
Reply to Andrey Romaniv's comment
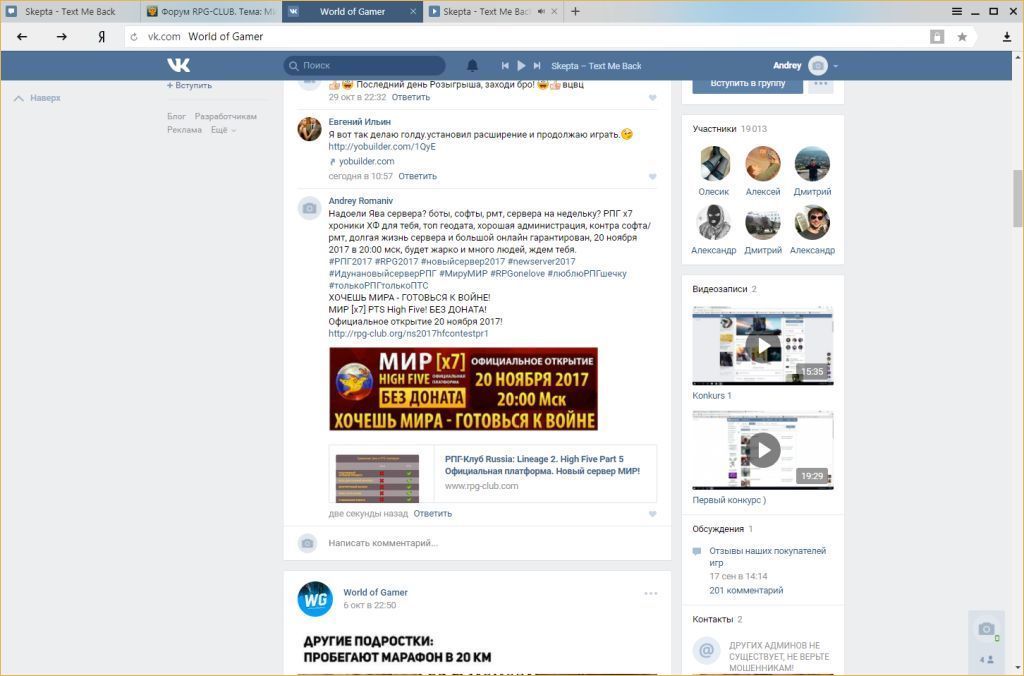[432, 513]
